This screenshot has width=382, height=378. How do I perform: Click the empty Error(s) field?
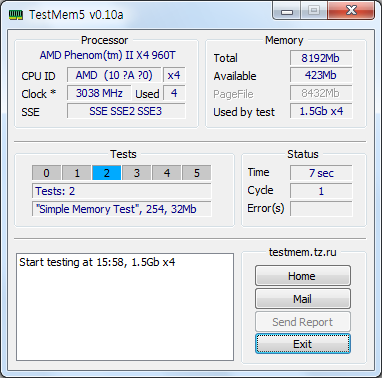321,209
